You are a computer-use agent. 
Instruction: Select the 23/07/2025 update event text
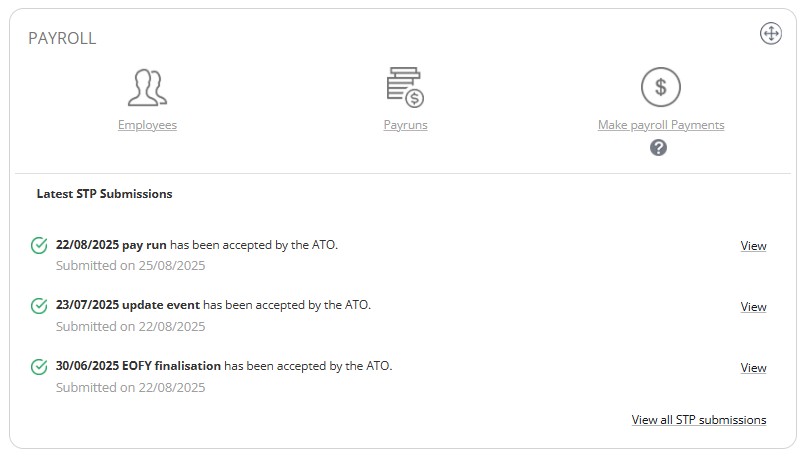tap(128, 305)
